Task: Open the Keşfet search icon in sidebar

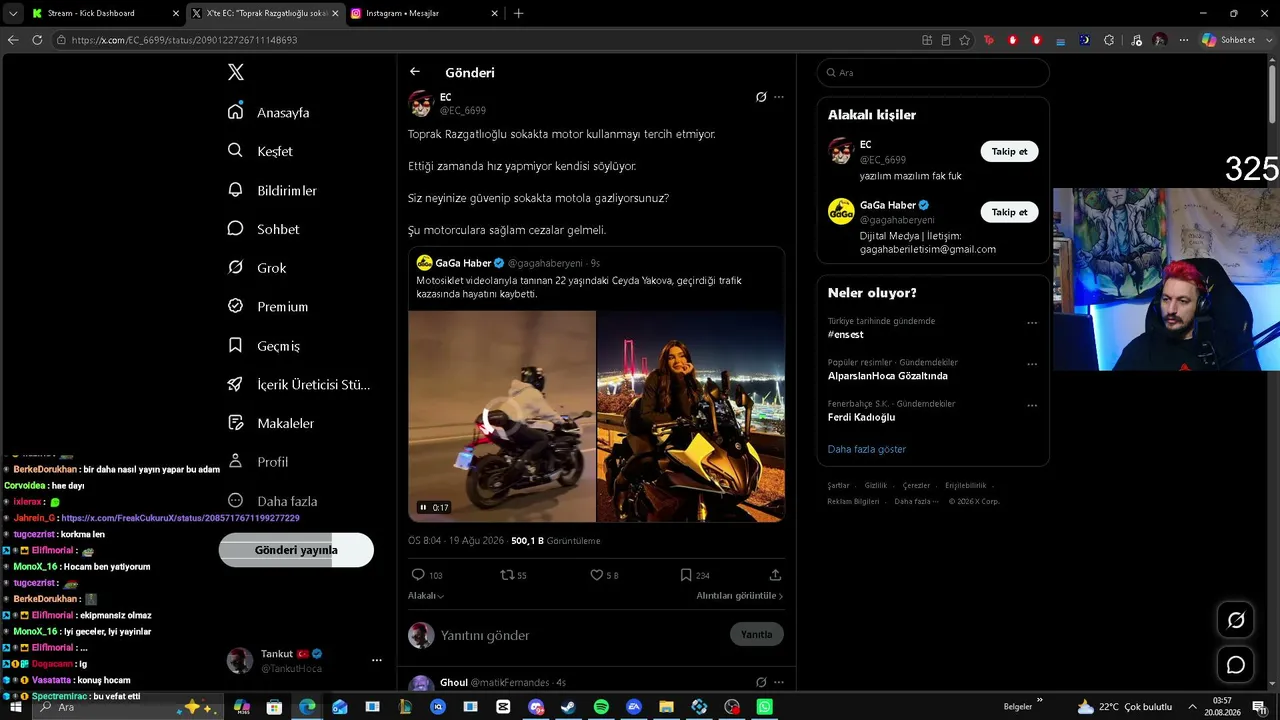Action: pyautogui.click(x=235, y=150)
